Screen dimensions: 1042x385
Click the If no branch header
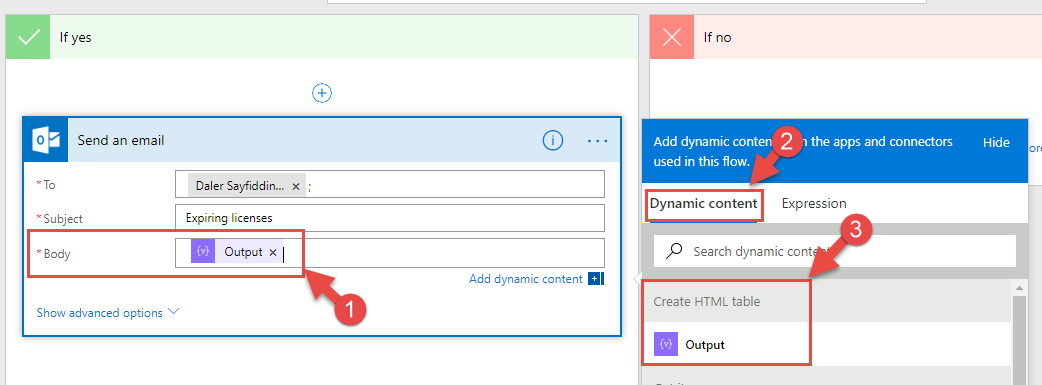coord(845,37)
